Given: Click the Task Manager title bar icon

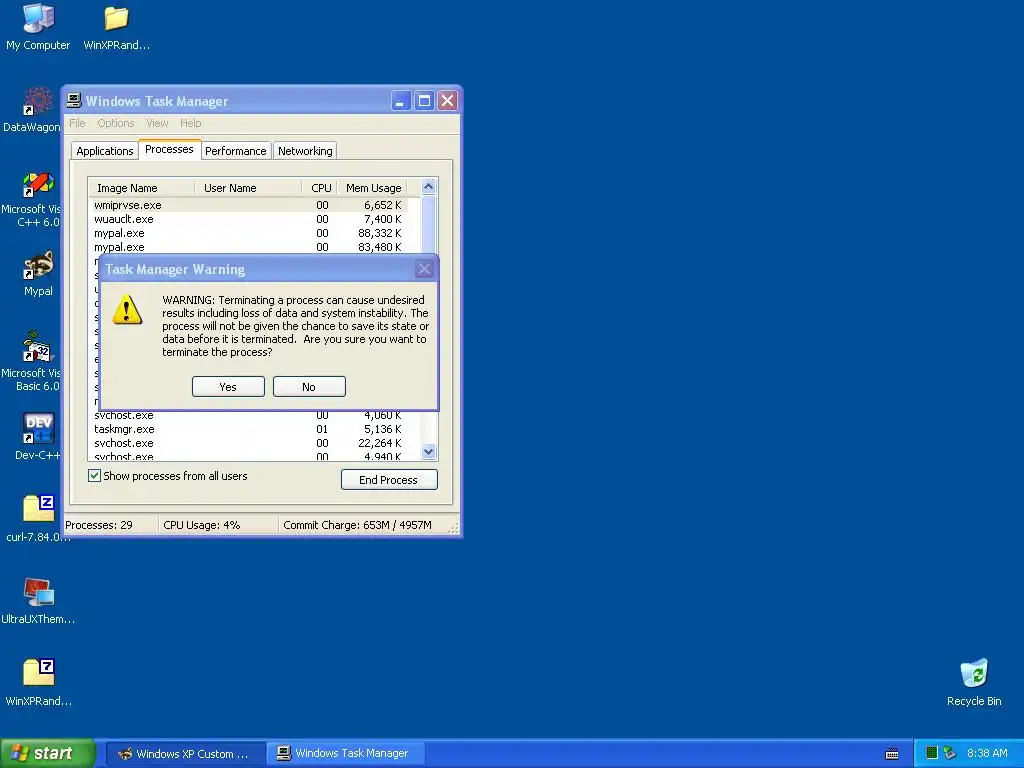Looking at the screenshot, I should click(74, 101).
